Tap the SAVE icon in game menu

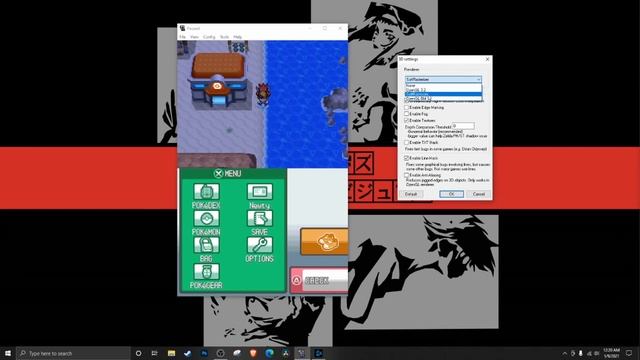click(x=260, y=218)
